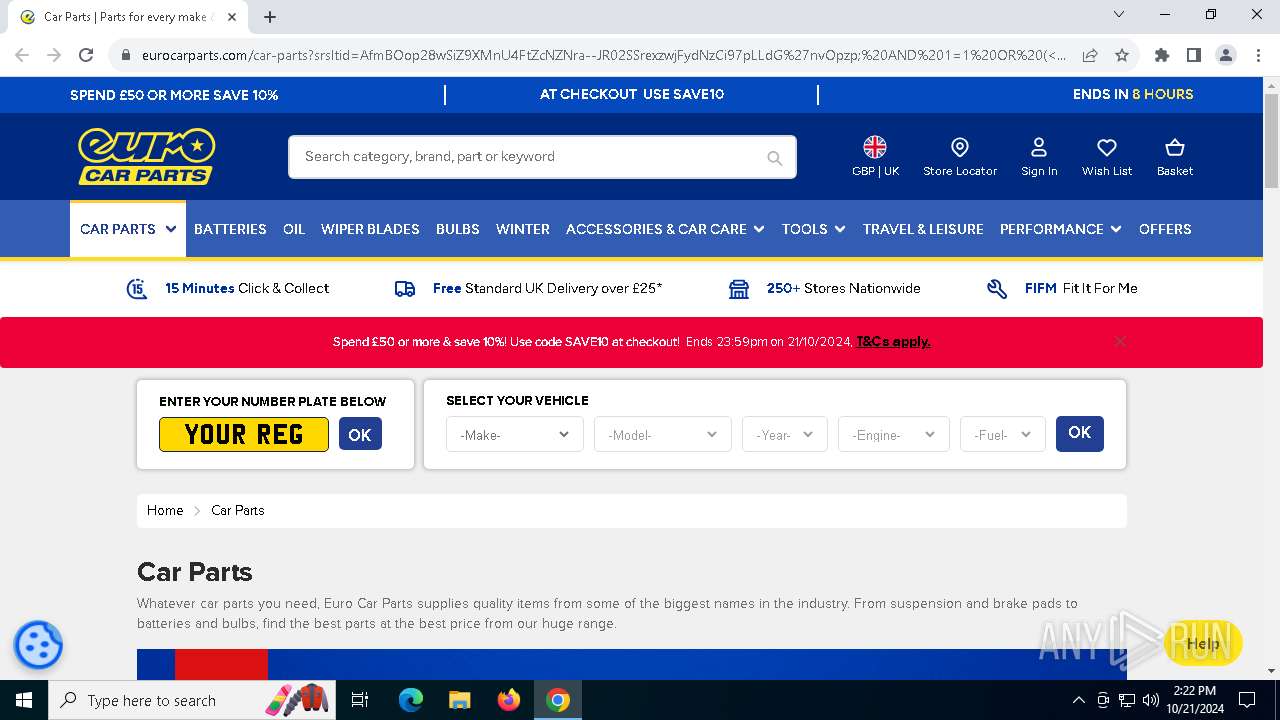The height and width of the screenshot is (720, 1280).
Task: Open the Offers menu item
Action: click(x=1165, y=229)
